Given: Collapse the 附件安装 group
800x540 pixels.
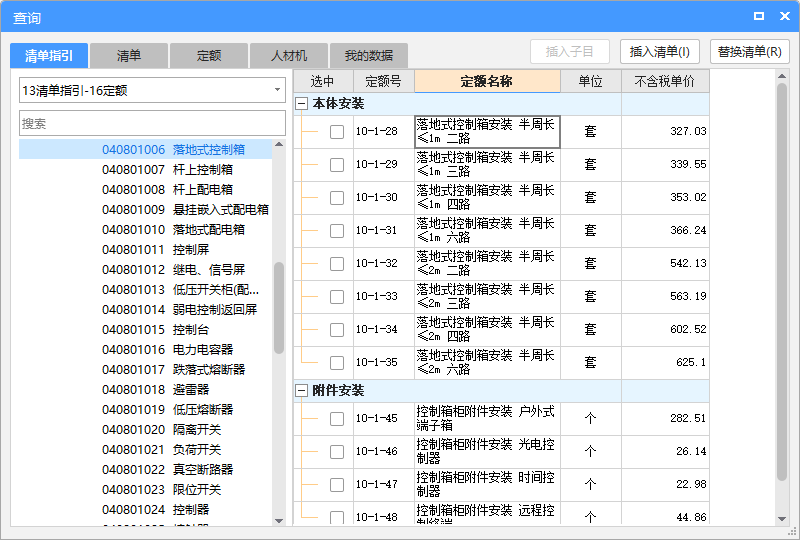Looking at the screenshot, I should point(302,390).
